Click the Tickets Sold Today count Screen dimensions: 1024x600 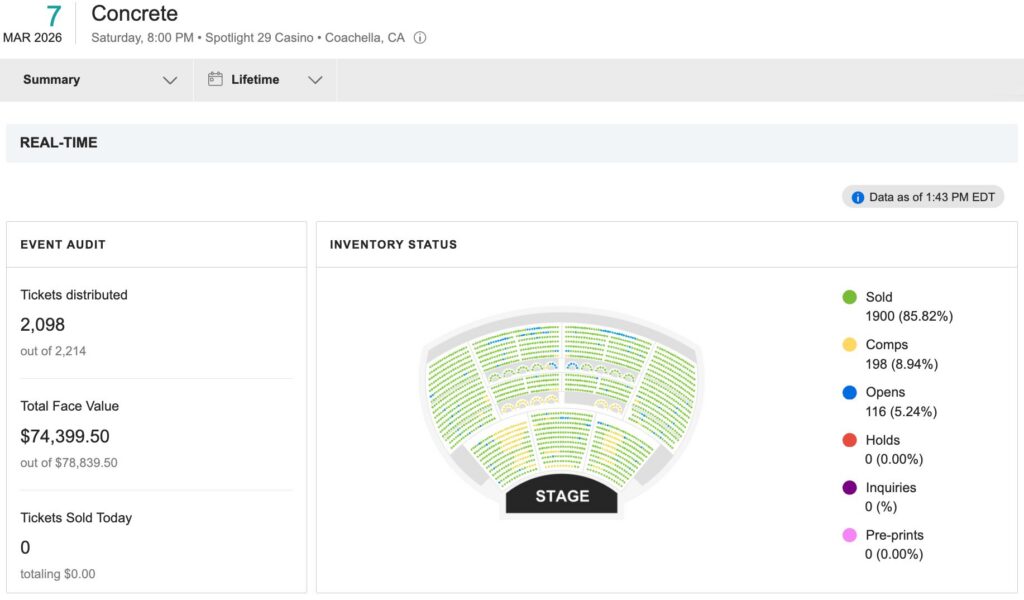pyautogui.click(x=26, y=548)
